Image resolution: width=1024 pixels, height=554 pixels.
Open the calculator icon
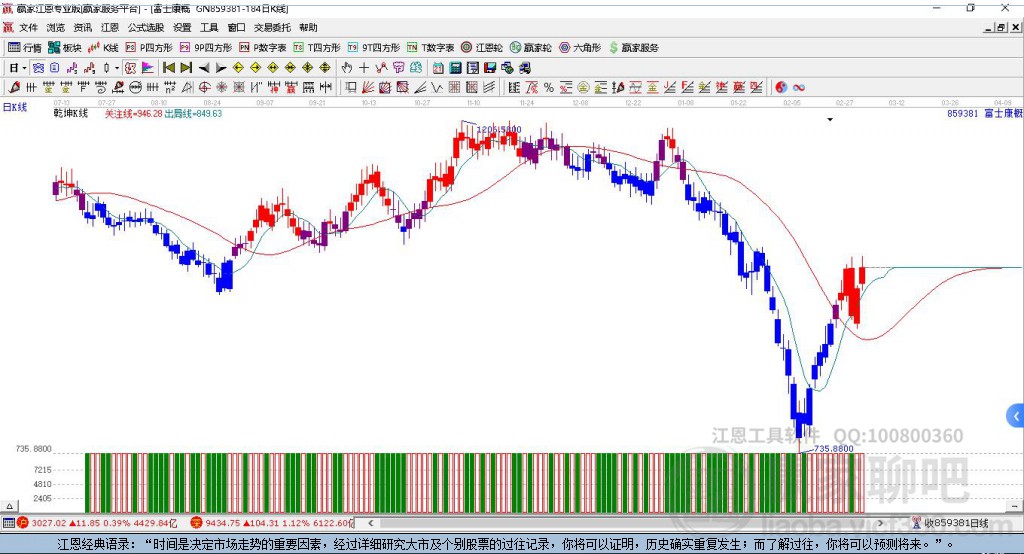pyautogui.click(x=455, y=68)
